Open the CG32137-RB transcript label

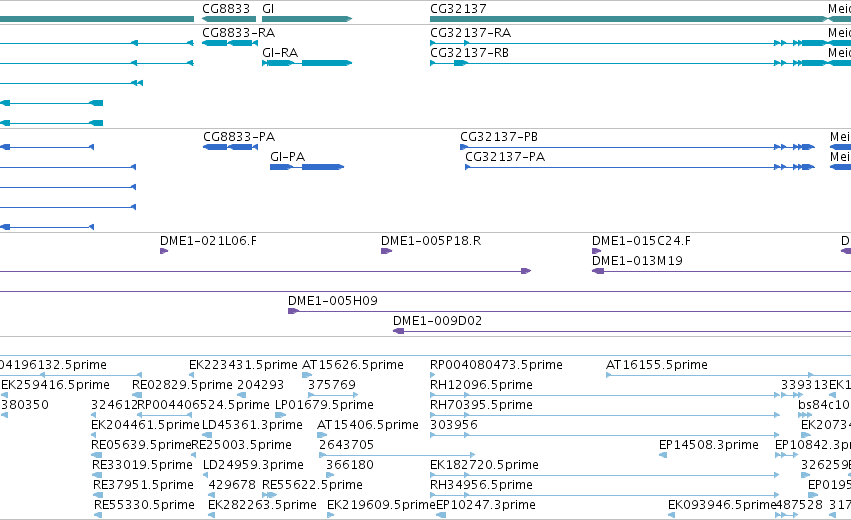[469, 53]
